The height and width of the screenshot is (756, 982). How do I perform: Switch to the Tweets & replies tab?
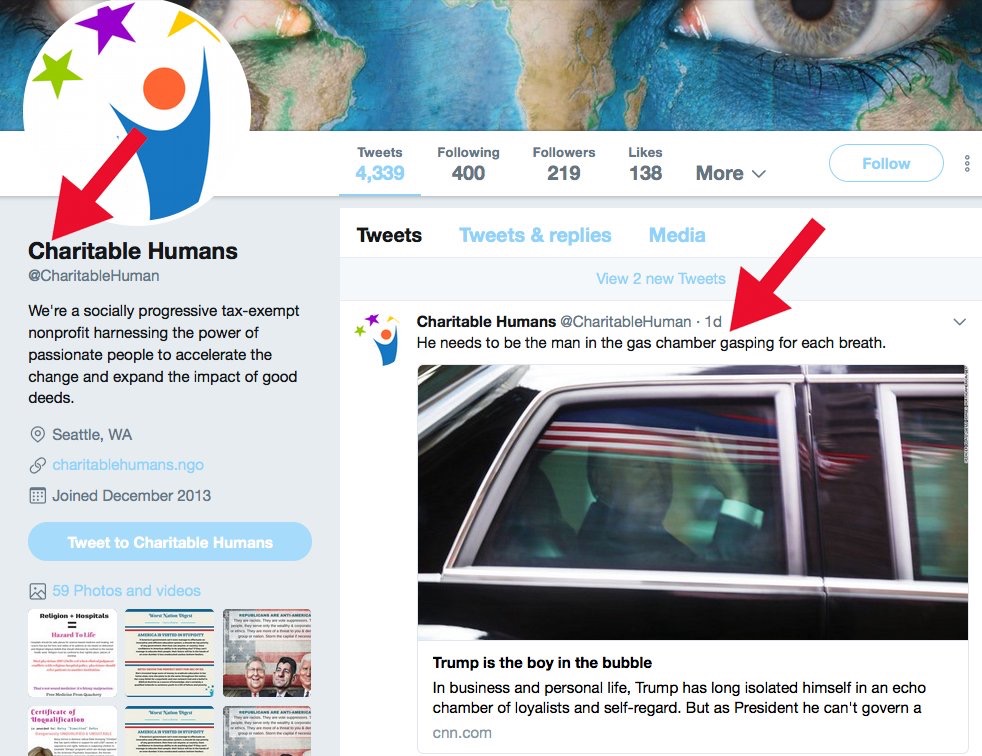(x=535, y=235)
